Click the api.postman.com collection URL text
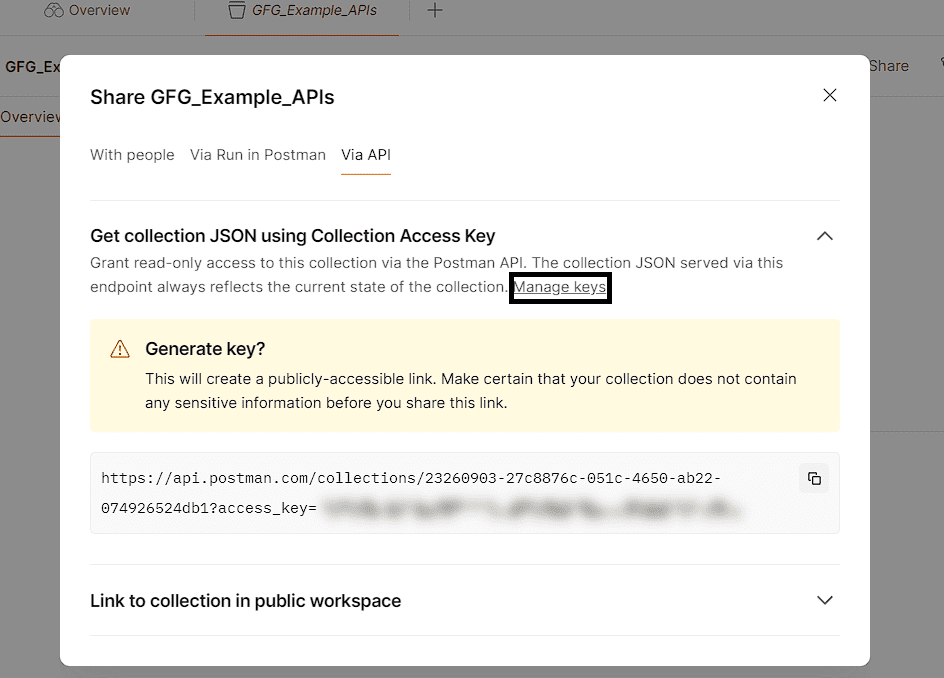Viewport: 944px width, 678px height. (x=410, y=479)
